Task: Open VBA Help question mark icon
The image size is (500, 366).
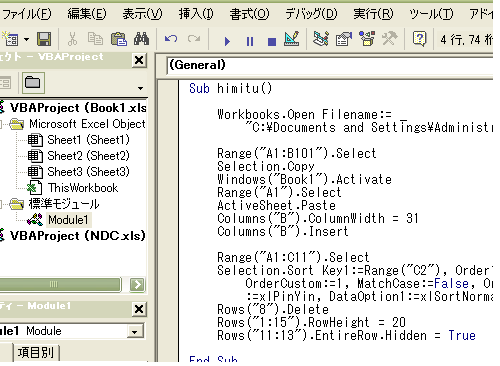Action: [x=419, y=39]
